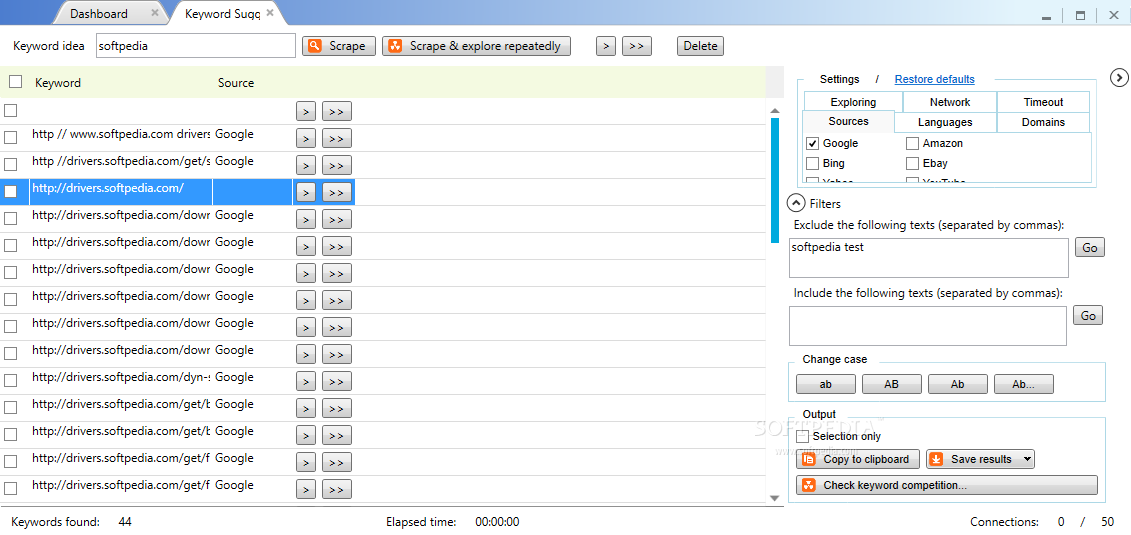Click > in the drivers.softpedia.com/dyn-s row
The height and width of the screenshot is (535, 1131).
(306, 381)
